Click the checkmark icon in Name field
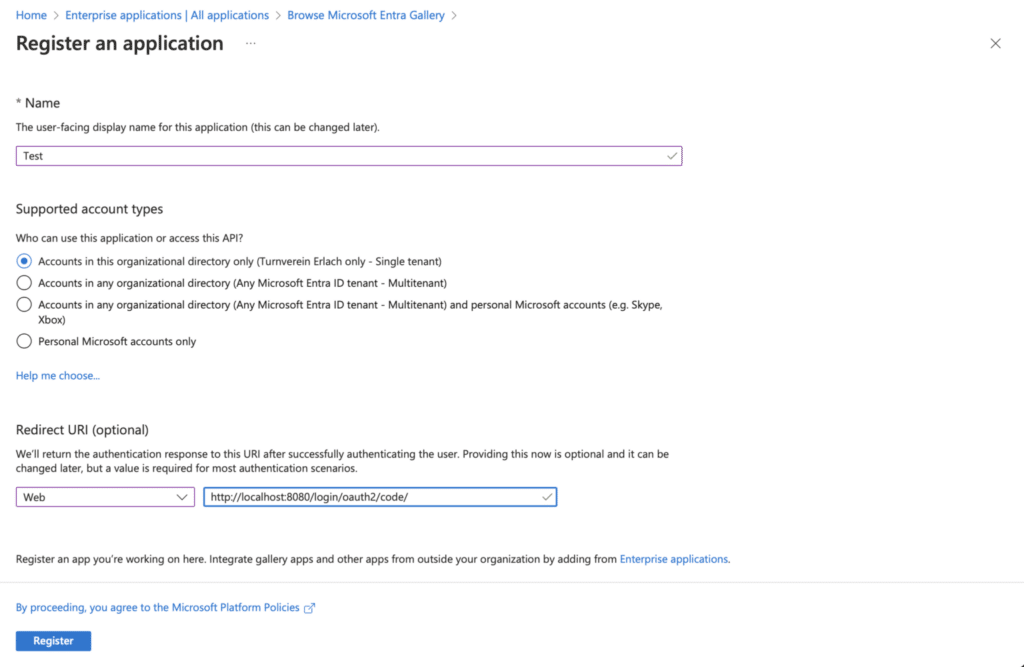This screenshot has width=1024, height=667. [671, 156]
